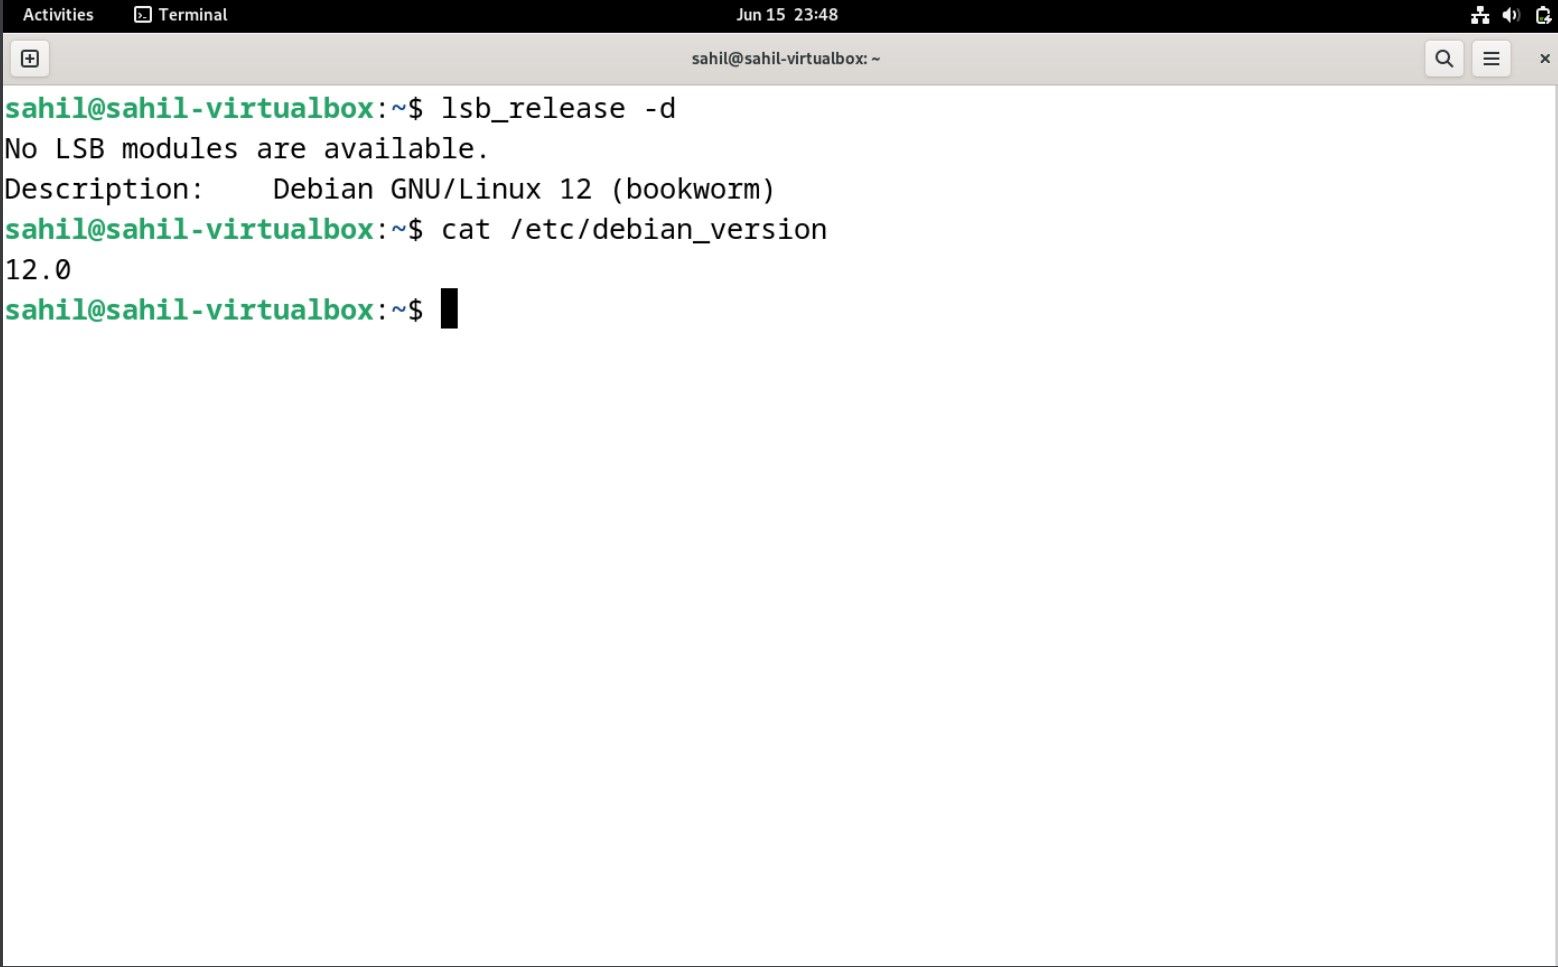Open the terminal search tool
The image size is (1558, 967).
click(1444, 59)
